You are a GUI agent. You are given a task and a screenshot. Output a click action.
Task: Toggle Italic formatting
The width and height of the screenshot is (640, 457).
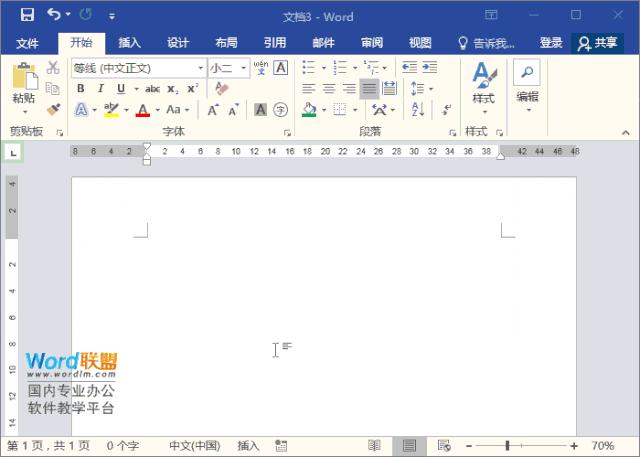[x=100, y=89]
